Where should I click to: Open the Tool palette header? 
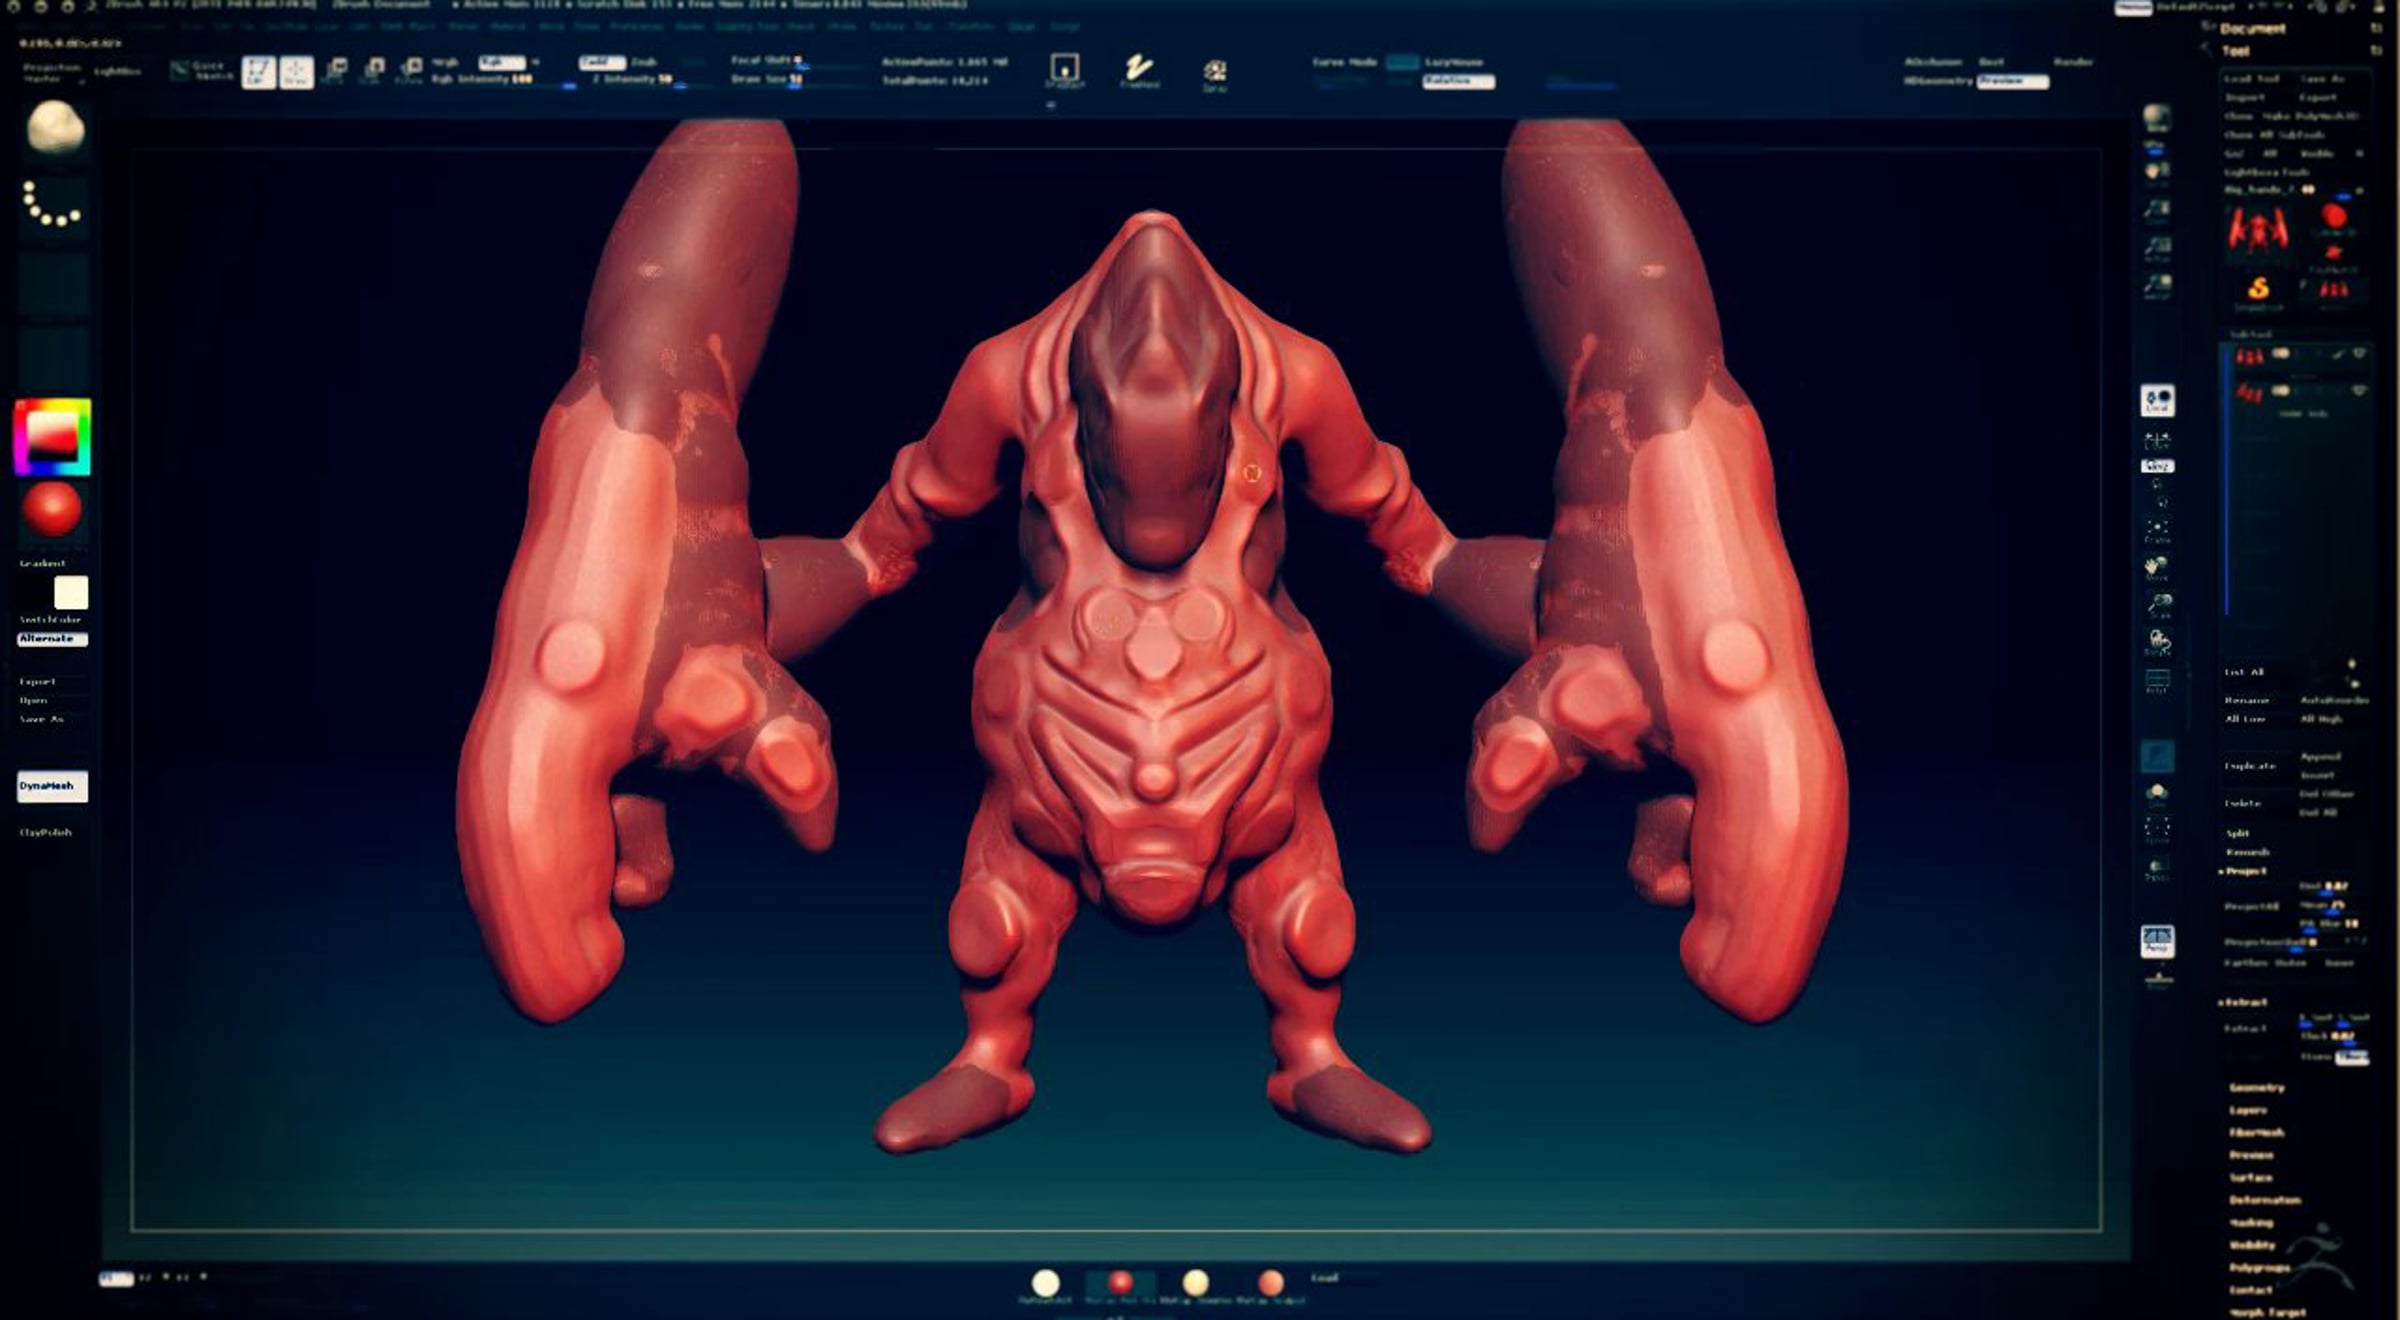2236,51
